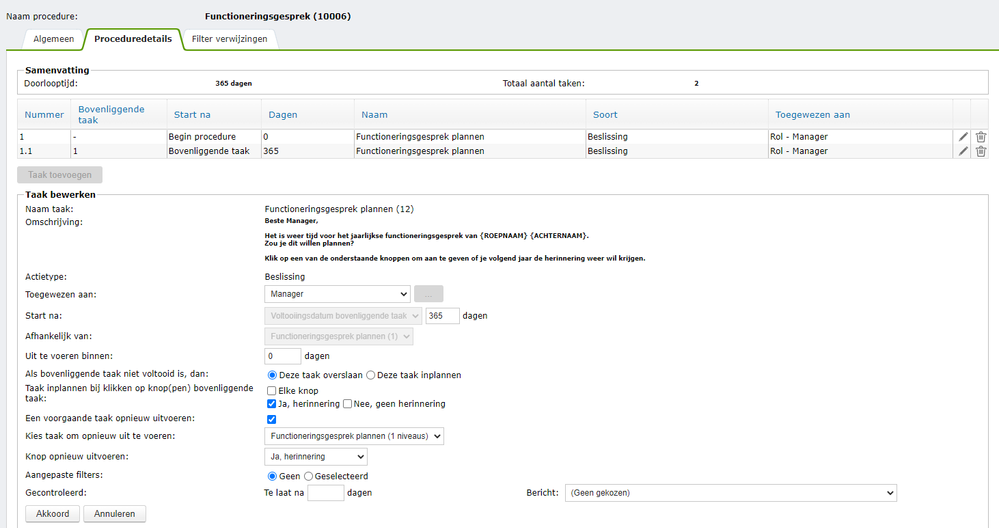999x528 pixels.
Task: Check the 'Elke knop' checkbox
Action: coord(271,390)
